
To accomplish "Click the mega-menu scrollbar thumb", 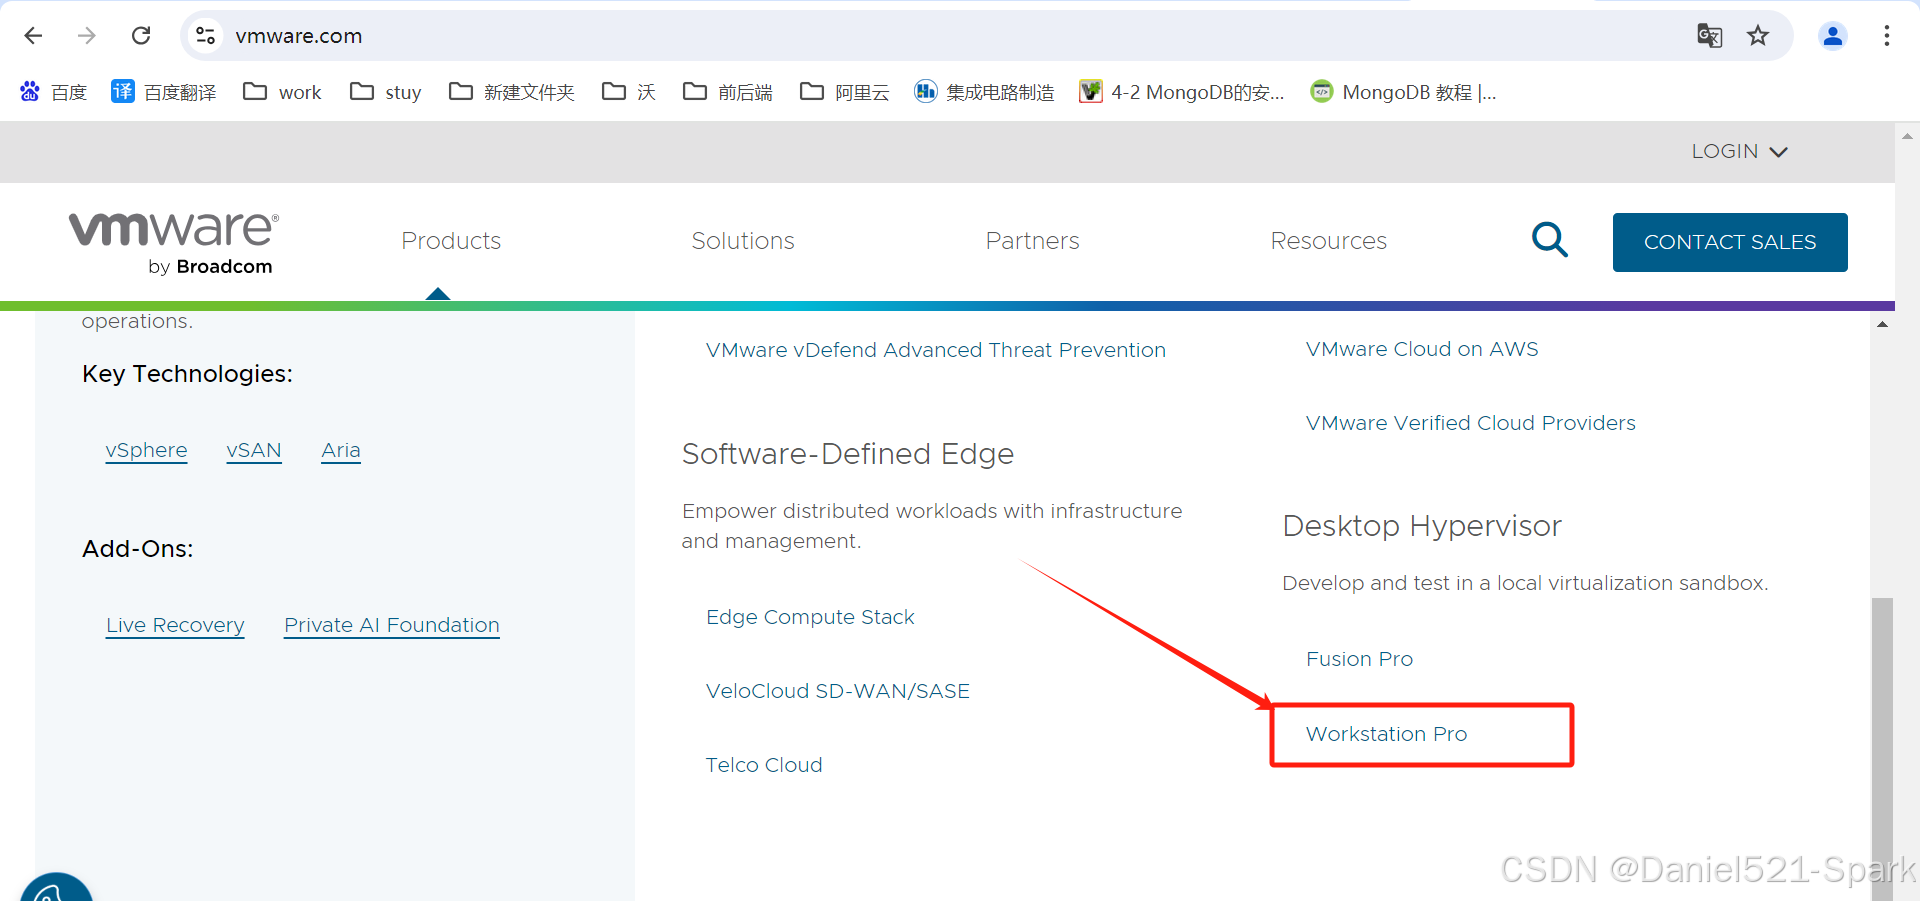I will tap(1882, 748).
